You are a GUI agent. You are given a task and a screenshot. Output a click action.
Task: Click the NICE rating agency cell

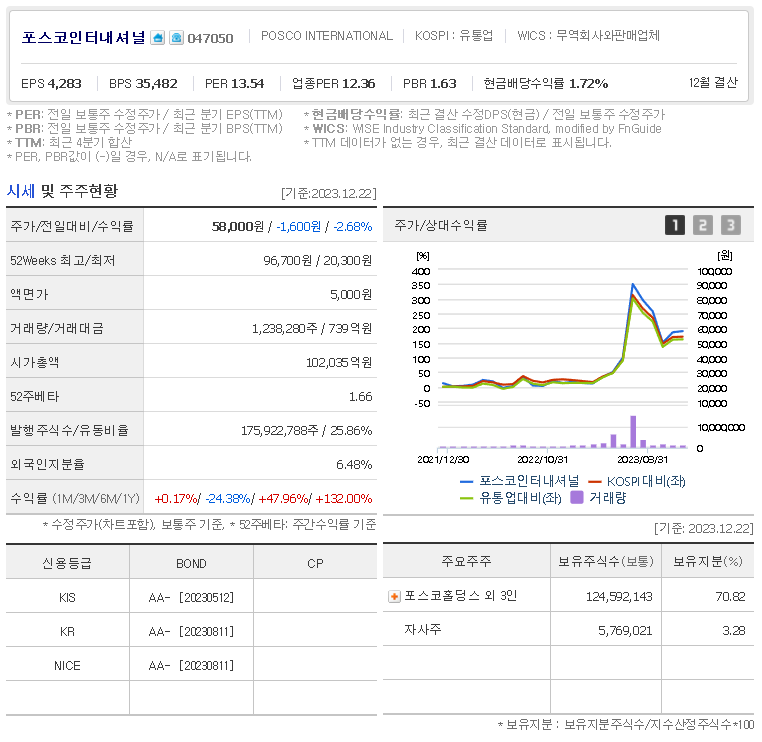tap(67, 666)
